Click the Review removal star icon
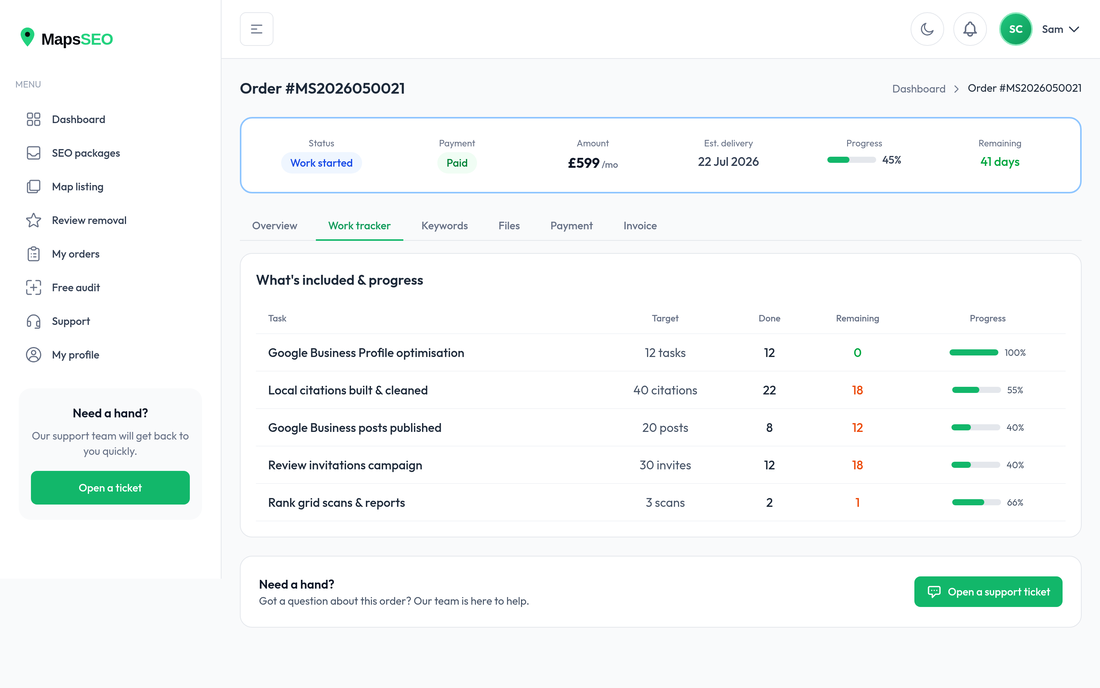This screenshot has height=688, width=1100. (33, 220)
